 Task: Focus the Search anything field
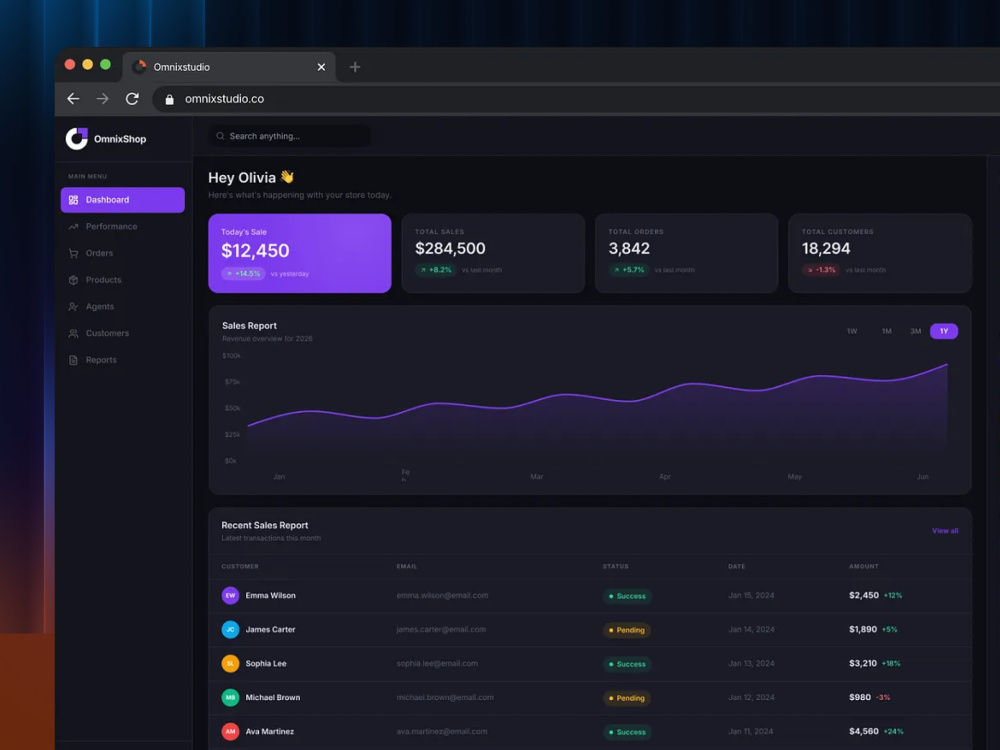click(290, 136)
